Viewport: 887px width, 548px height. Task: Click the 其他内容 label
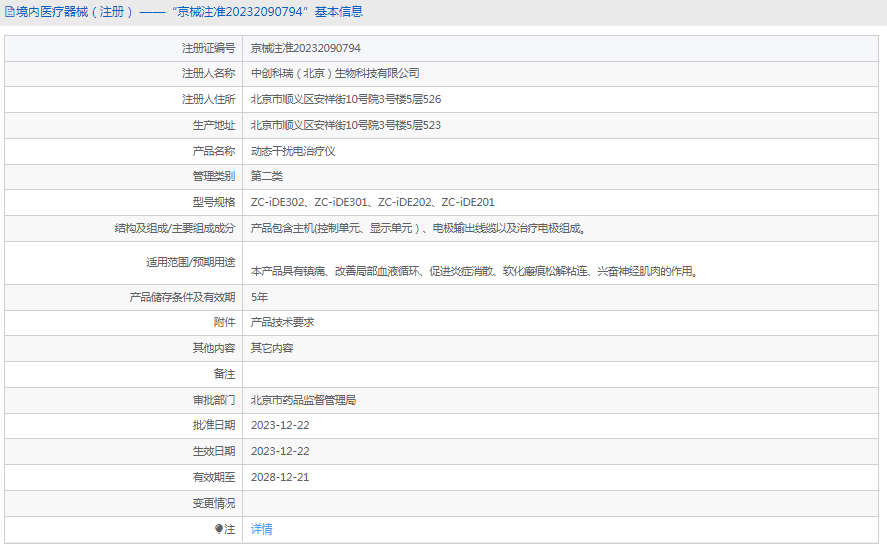214,348
